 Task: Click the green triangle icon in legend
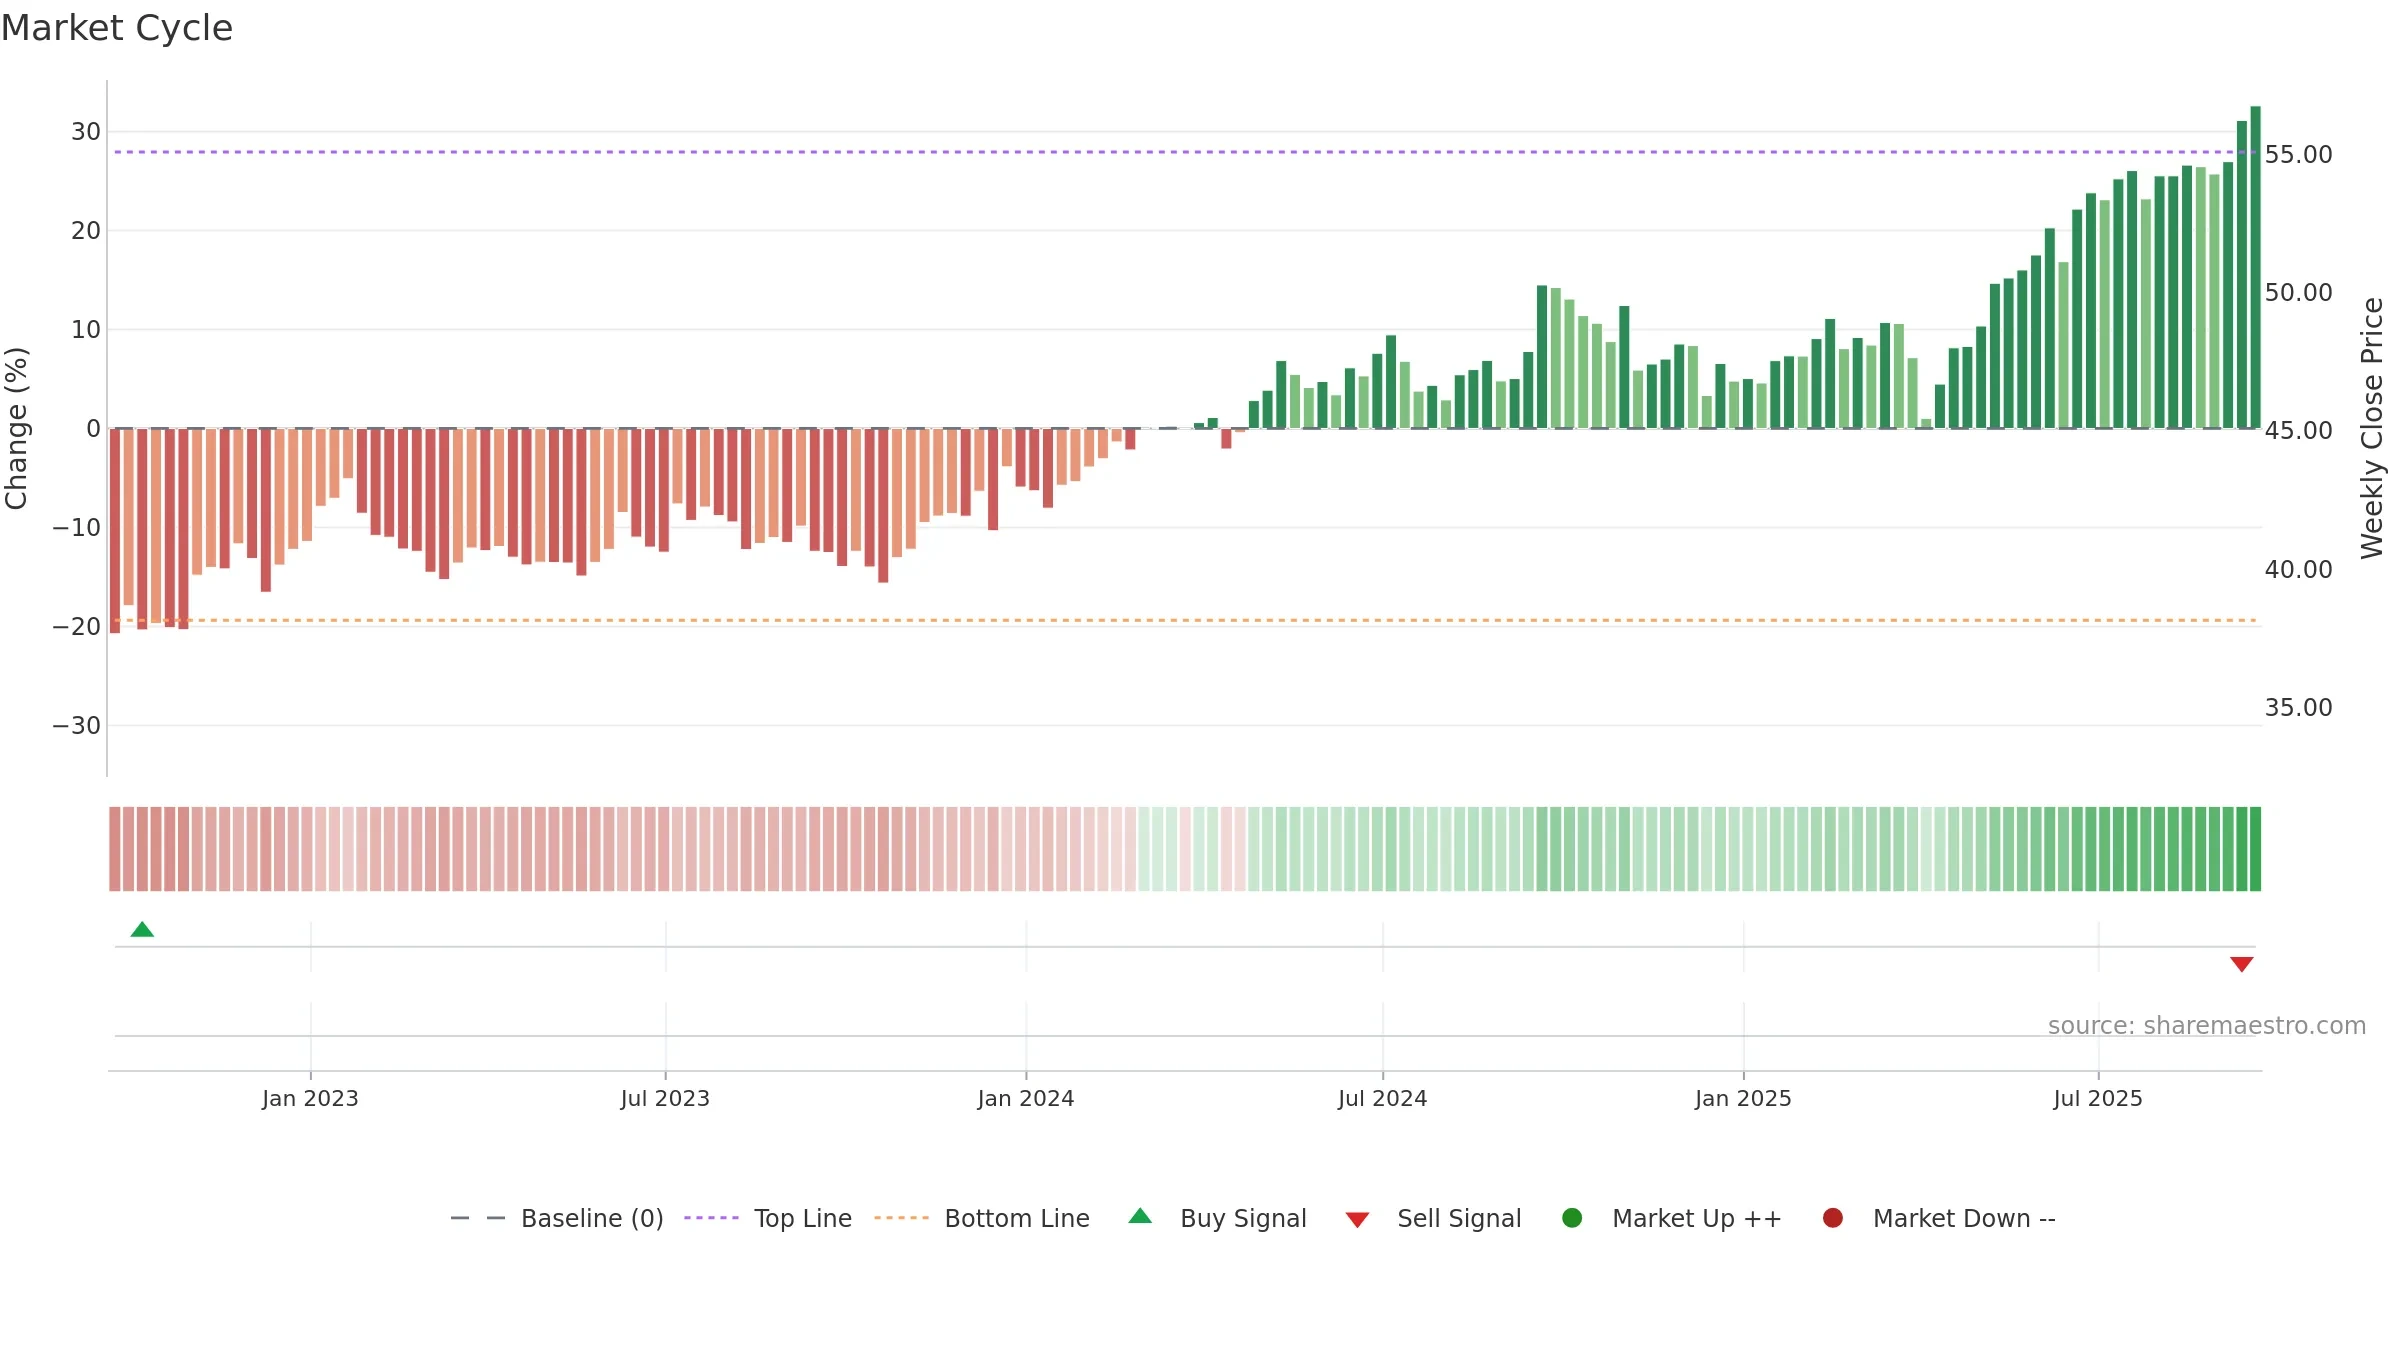1140,1216
